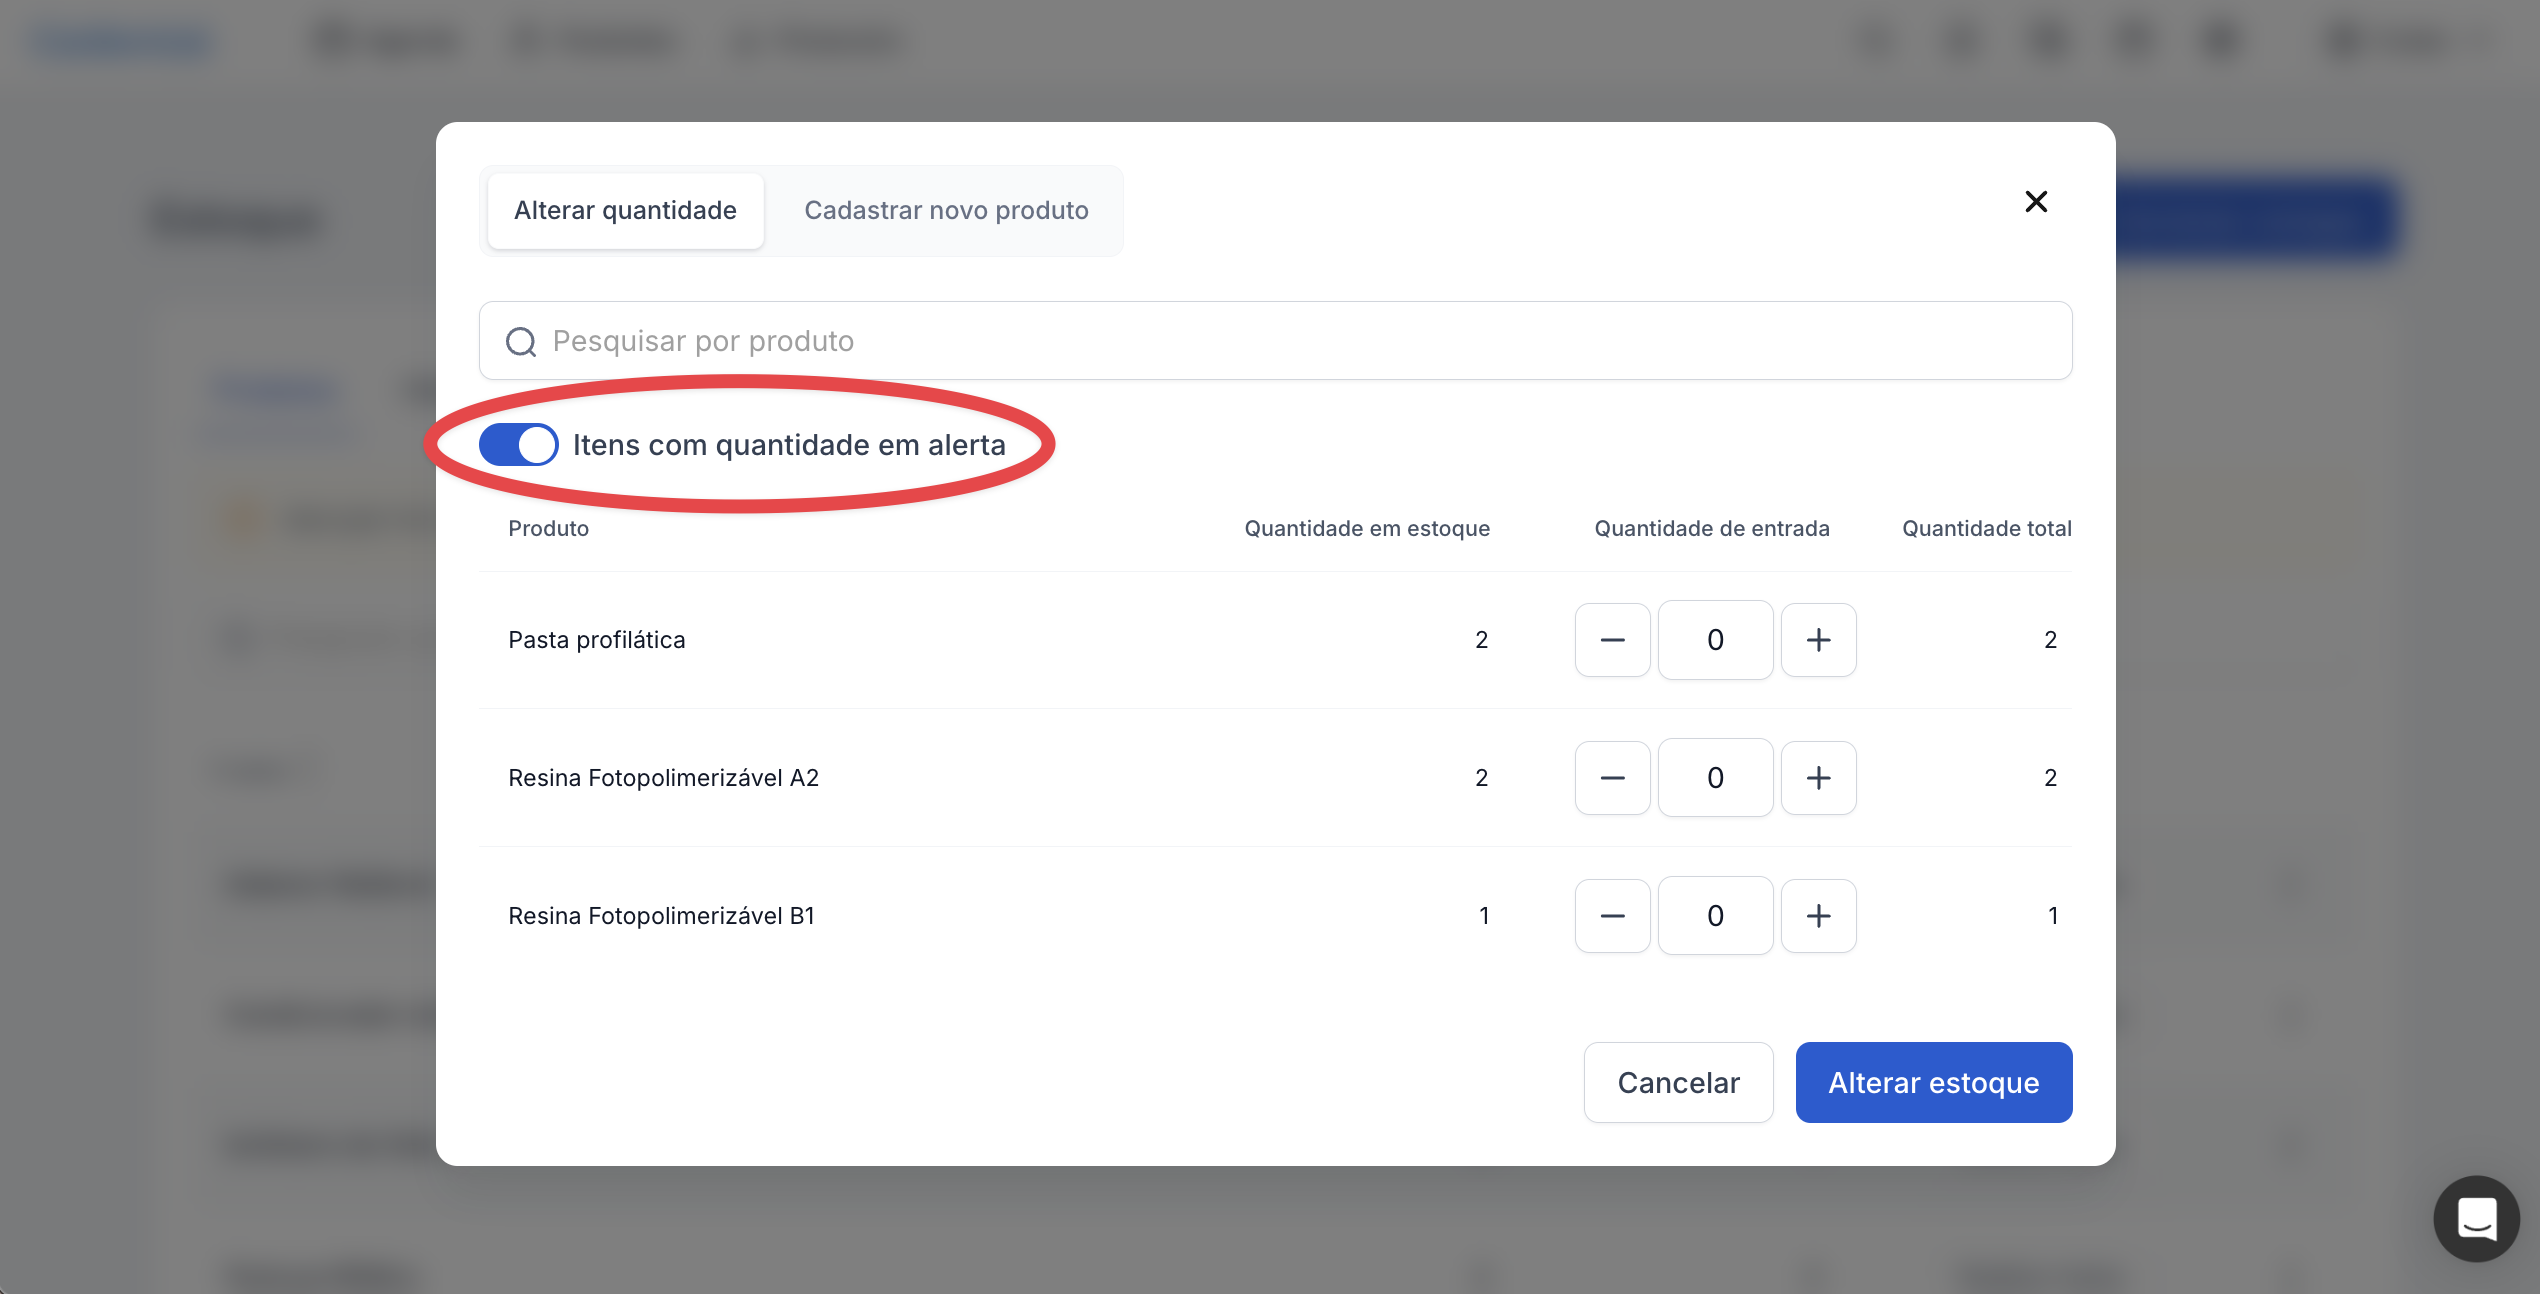
Task: Click the Cancelar button
Action: pyautogui.click(x=1678, y=1083)
